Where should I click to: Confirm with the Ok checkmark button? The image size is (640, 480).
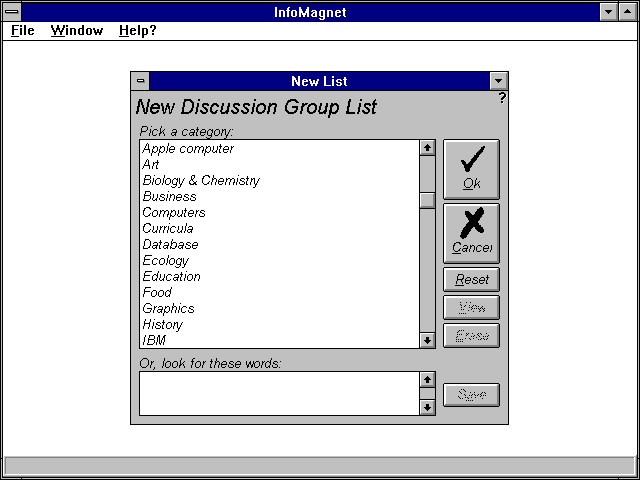[x=471, y=168]
